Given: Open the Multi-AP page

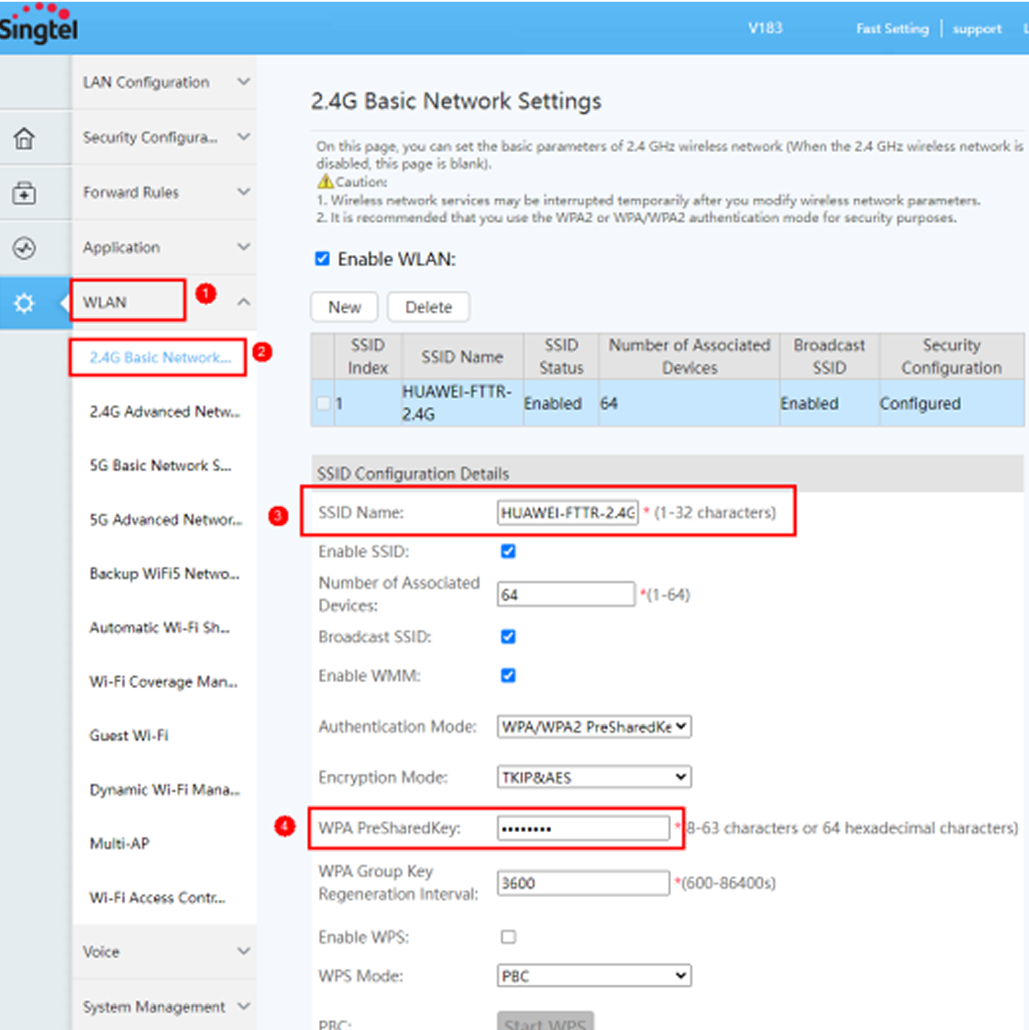Looking at the screenshot, I should 120,843.
